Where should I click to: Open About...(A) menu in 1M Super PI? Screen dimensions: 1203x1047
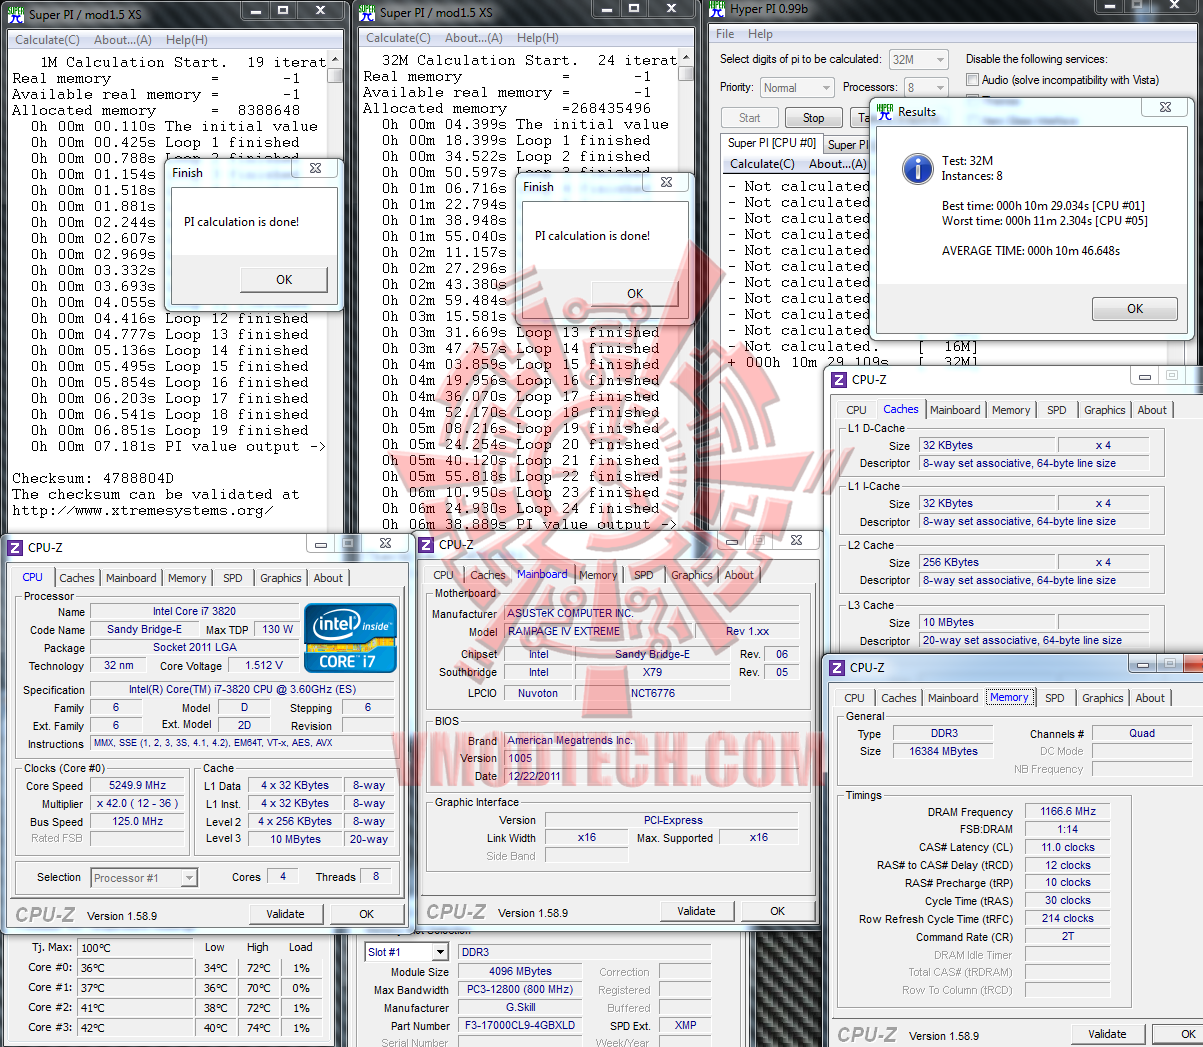[123, 40]
